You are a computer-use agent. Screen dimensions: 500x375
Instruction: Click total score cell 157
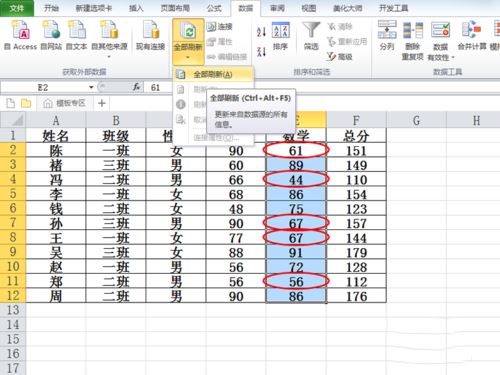pyautogui.click(x=356, y=223)
